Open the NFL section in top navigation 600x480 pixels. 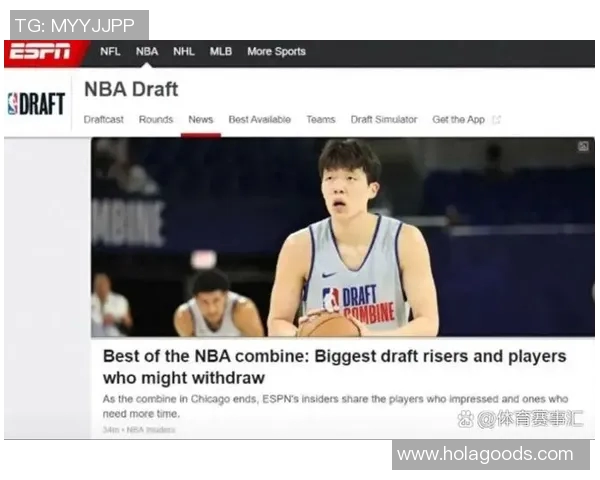[110, 52]
